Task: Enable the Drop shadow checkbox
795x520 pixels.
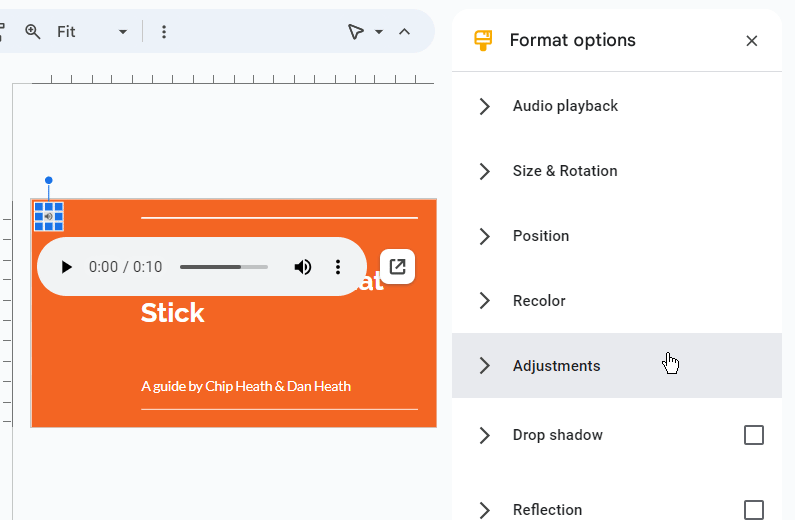Action: [x=754, y=435]
